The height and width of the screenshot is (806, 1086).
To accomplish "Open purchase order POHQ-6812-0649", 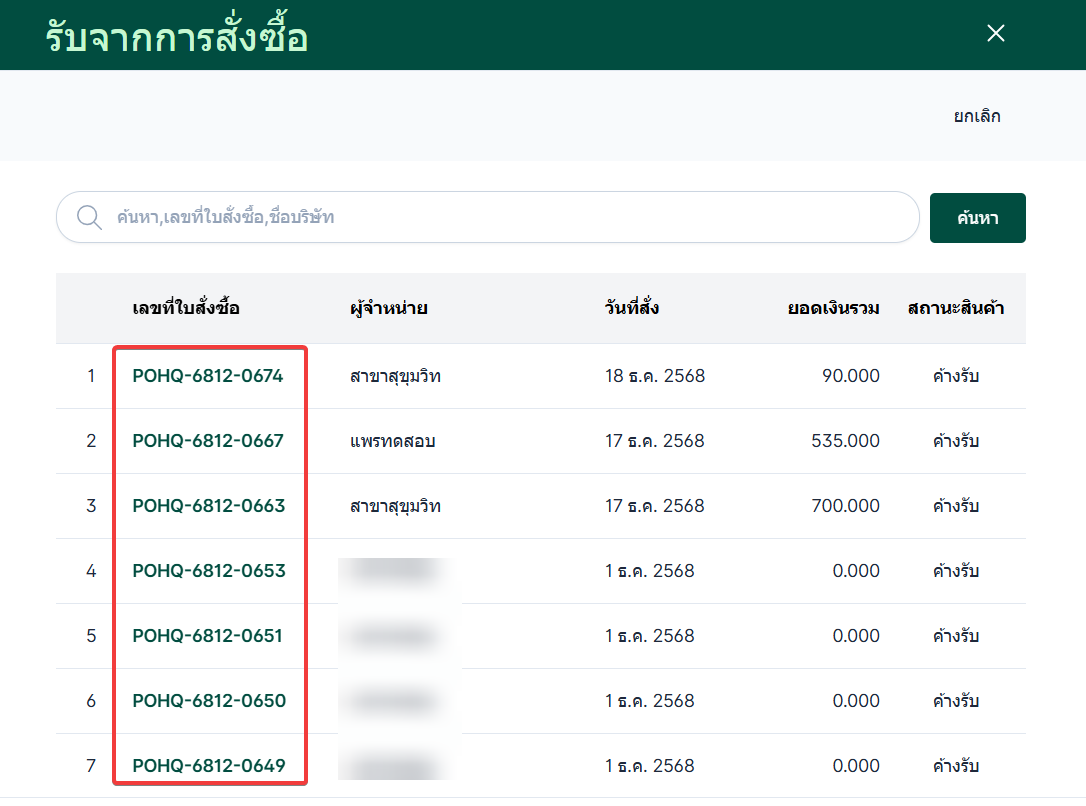I will pos(208,766).
